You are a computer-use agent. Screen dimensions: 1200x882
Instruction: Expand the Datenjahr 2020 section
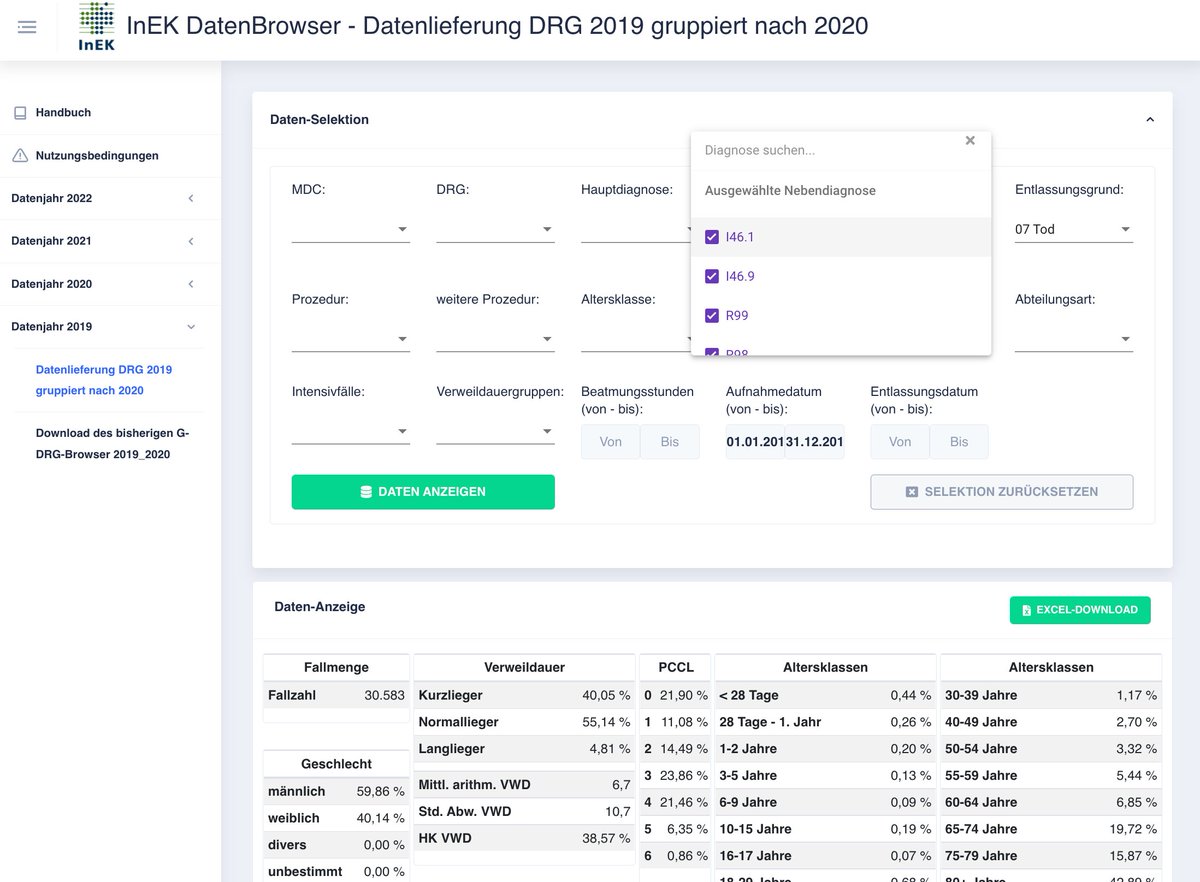[110, 284]
